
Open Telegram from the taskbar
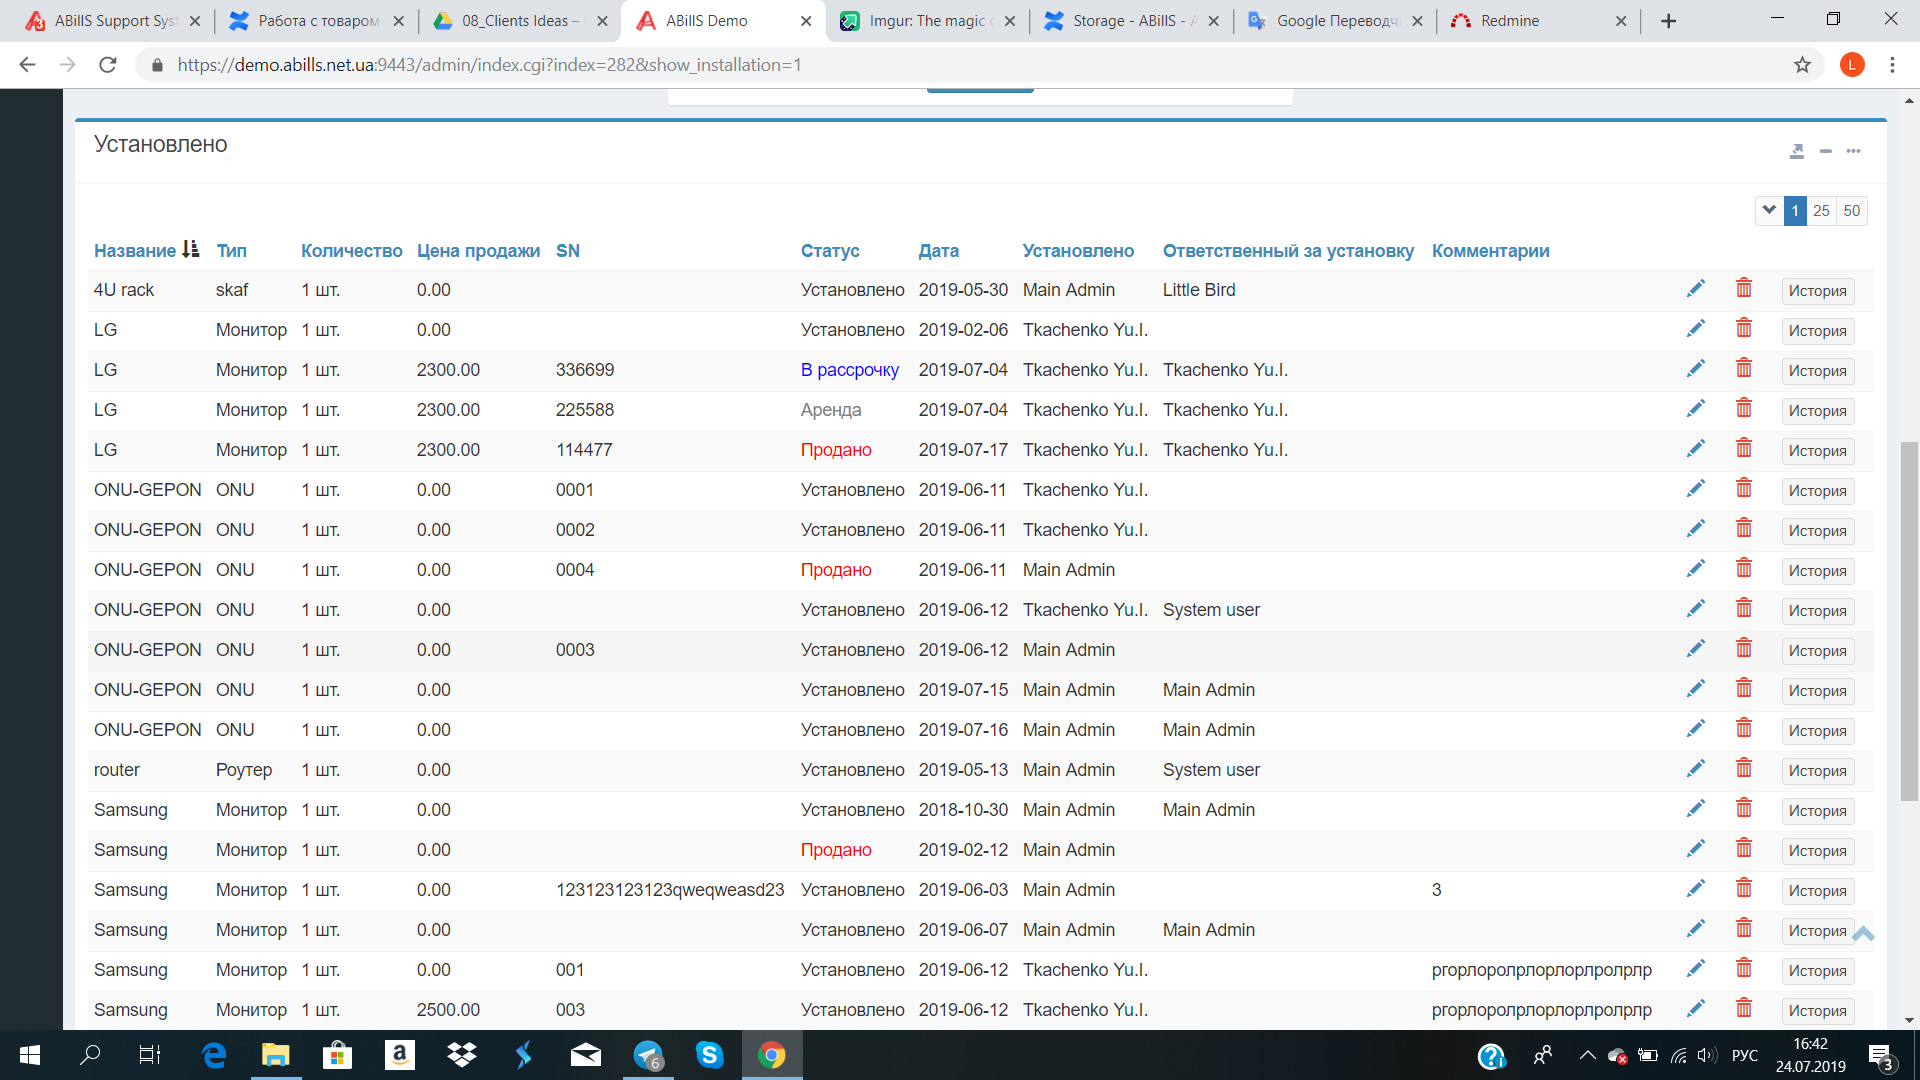coord(648,1055)
